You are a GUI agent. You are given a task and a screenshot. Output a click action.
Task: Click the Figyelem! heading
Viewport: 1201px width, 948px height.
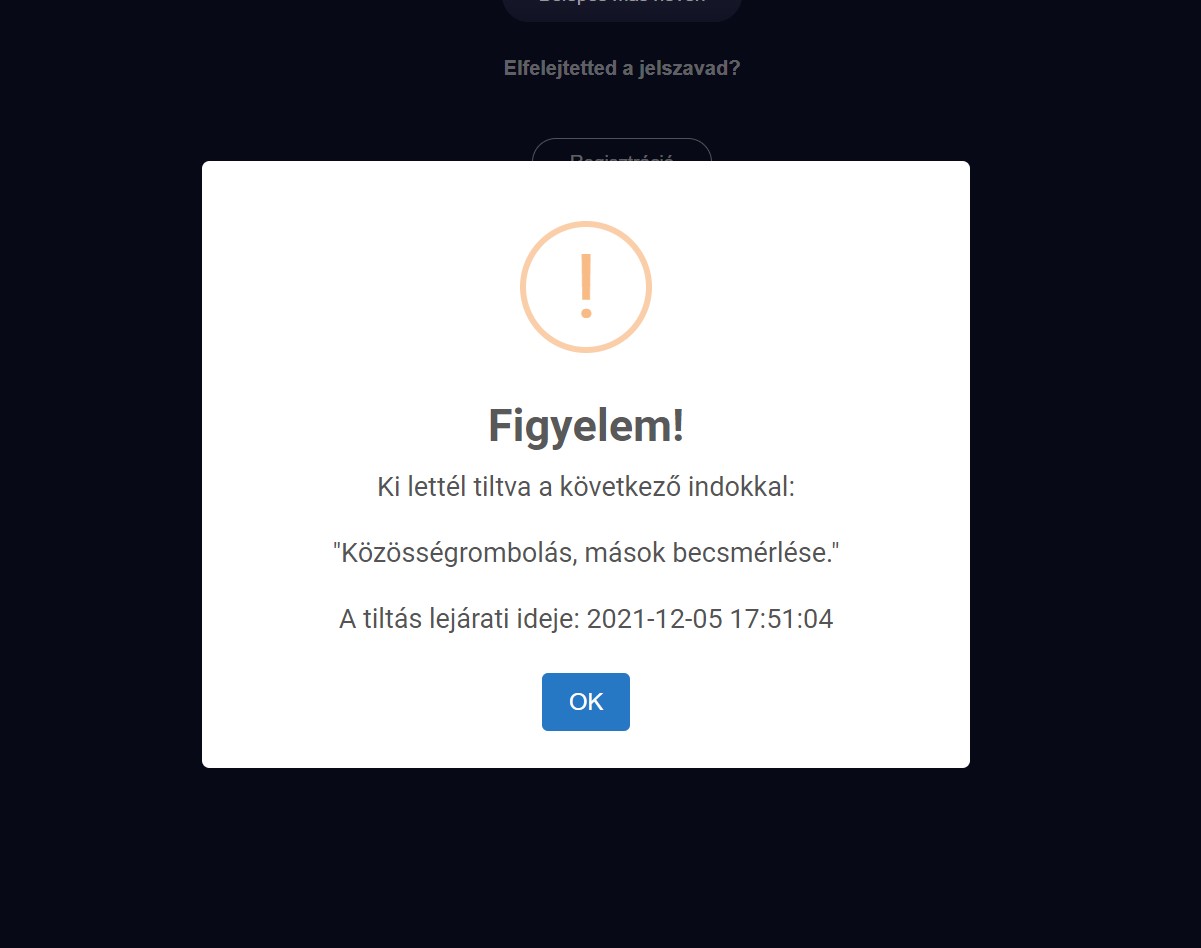[x=586, y=426]
